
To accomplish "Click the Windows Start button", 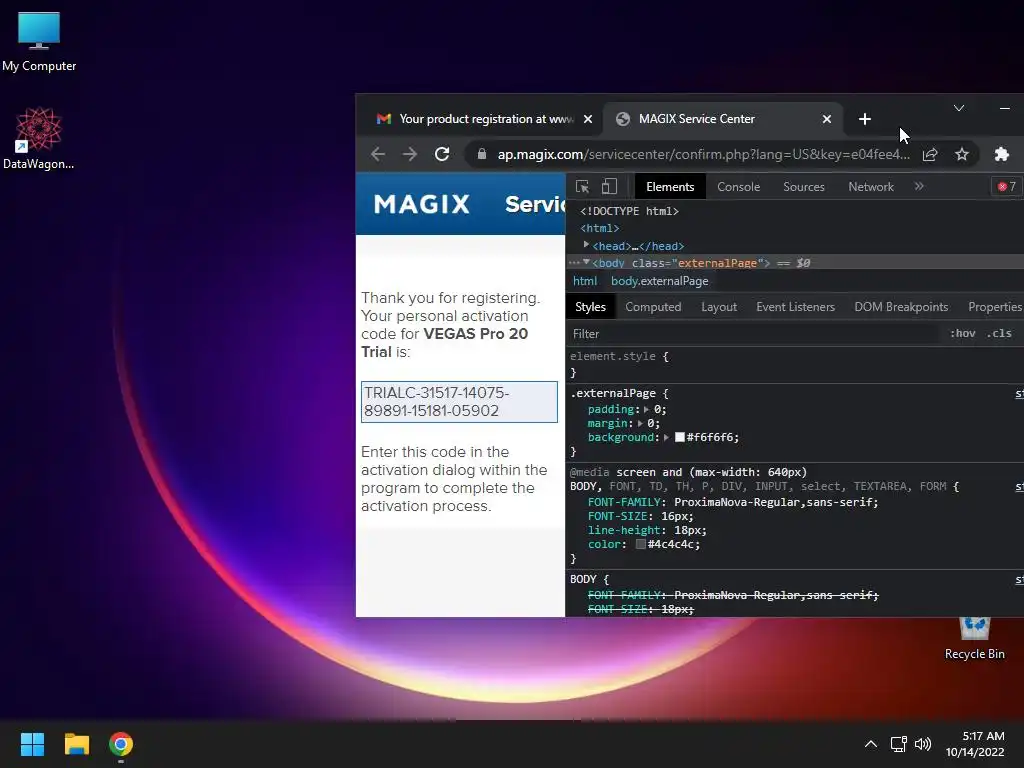I will (32, 744).
